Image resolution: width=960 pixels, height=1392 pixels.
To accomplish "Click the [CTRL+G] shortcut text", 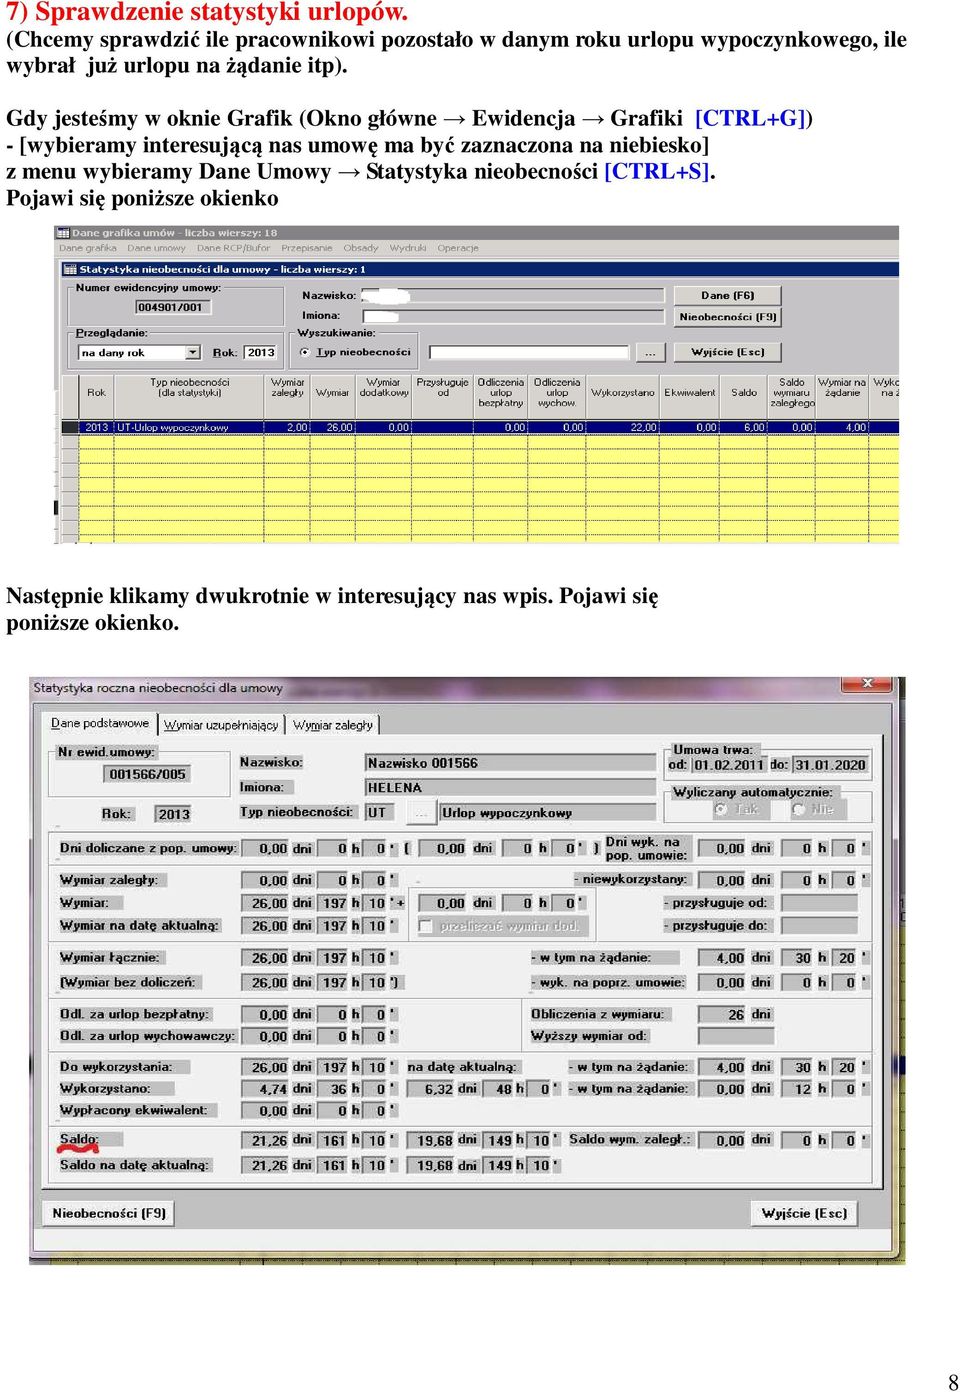I will click(750, 118).
